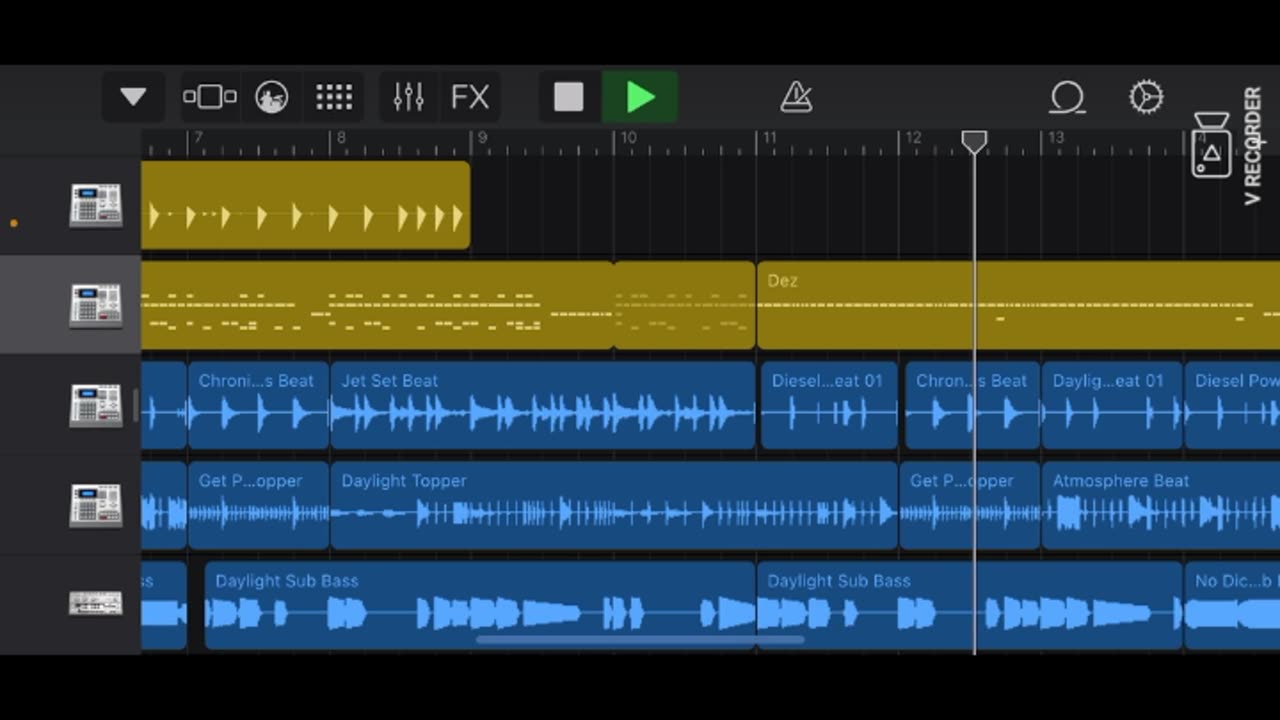The image size is (1280, 720).
Task: Select the yellow MIDI region on first track
Action: click(x=306, y=205)
